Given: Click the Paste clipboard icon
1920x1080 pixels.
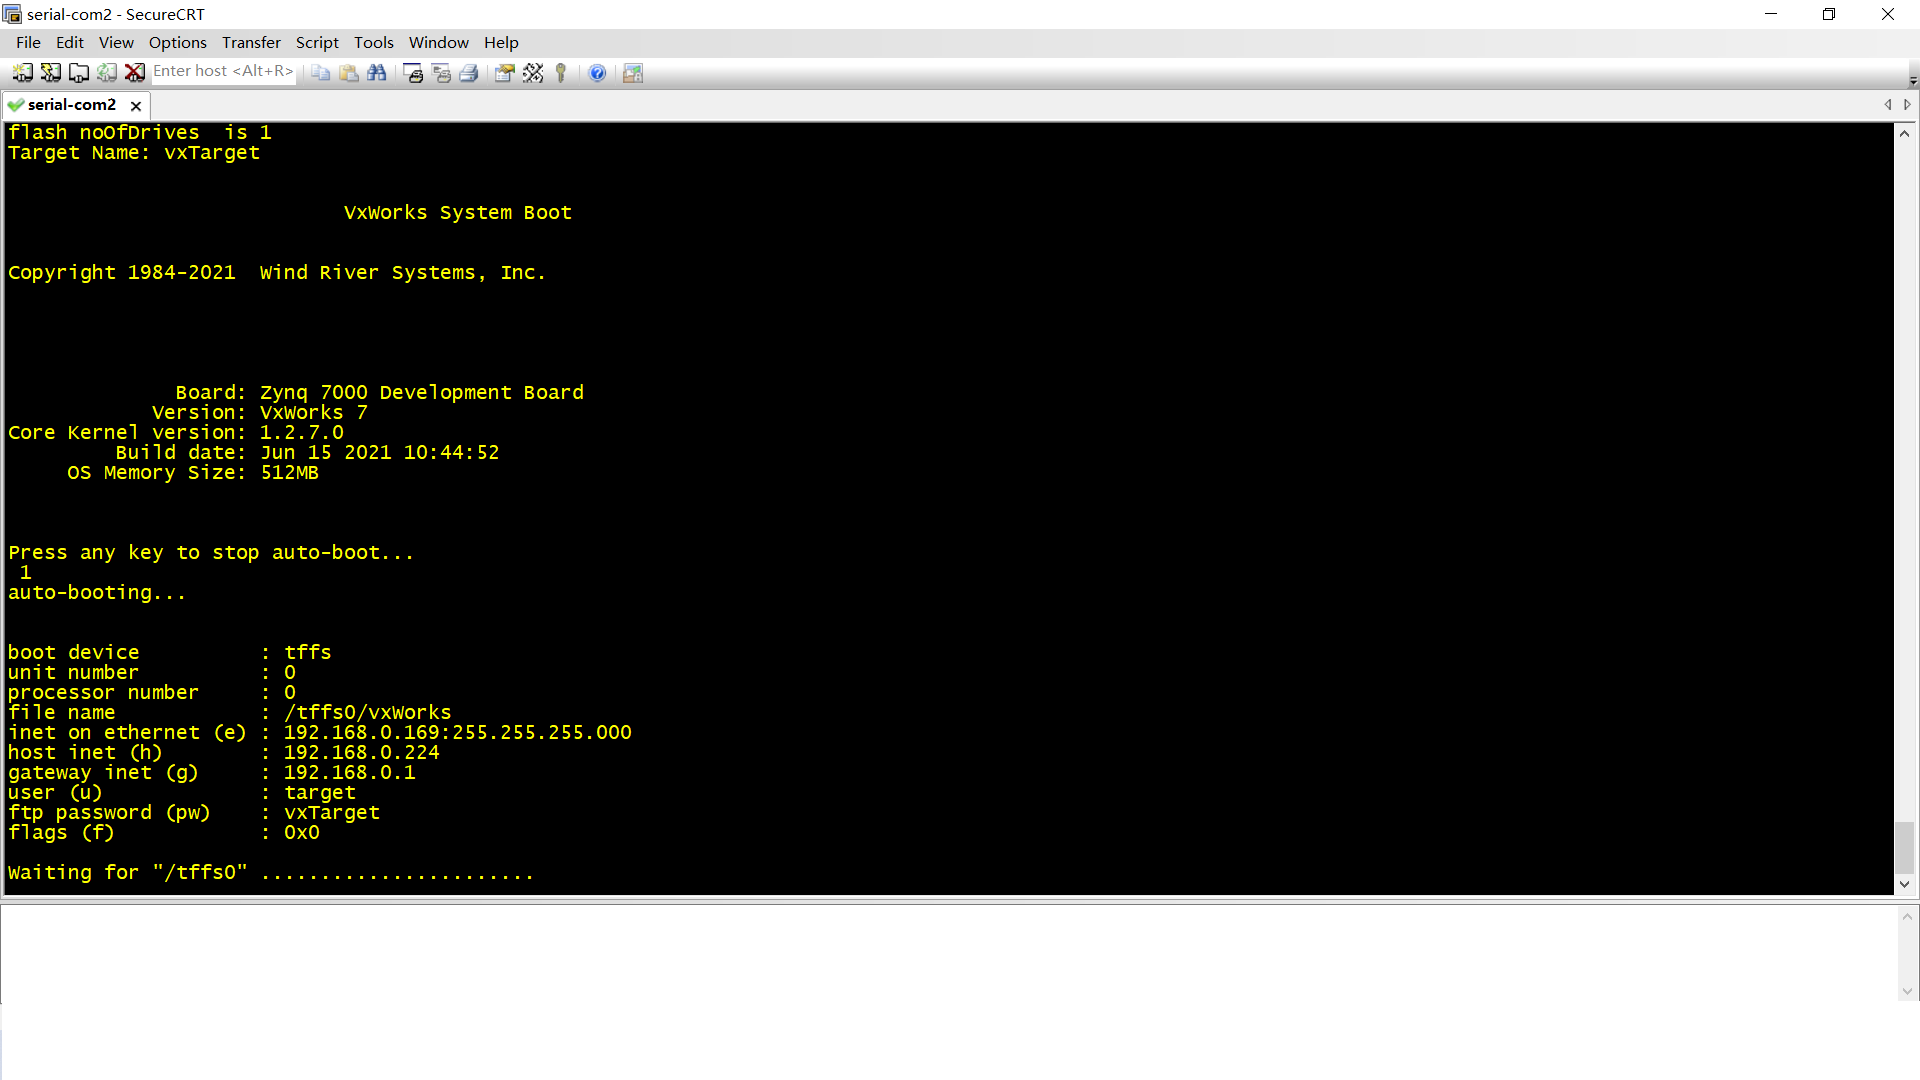Looking at the screenshot, I should [349, 73].
